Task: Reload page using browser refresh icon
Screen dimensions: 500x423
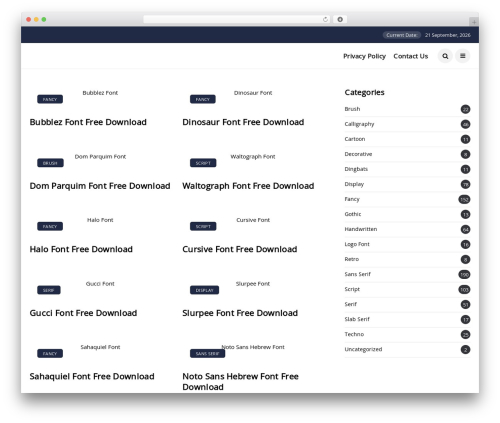Action: pyautogui.click(x=325, y=19)
